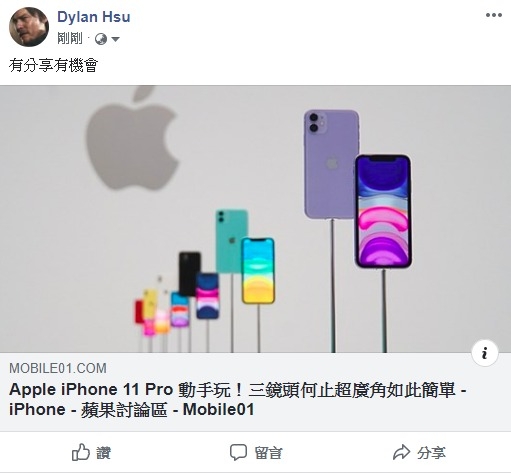Click the post text 有分享有機會
The width and height of the screenshot is (511, 475).
[x=53, y=65]
